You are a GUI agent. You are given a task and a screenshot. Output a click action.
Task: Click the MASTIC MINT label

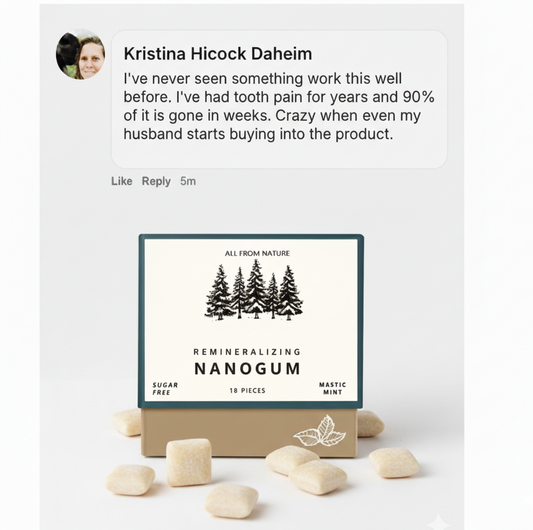[x=332, y=388]
